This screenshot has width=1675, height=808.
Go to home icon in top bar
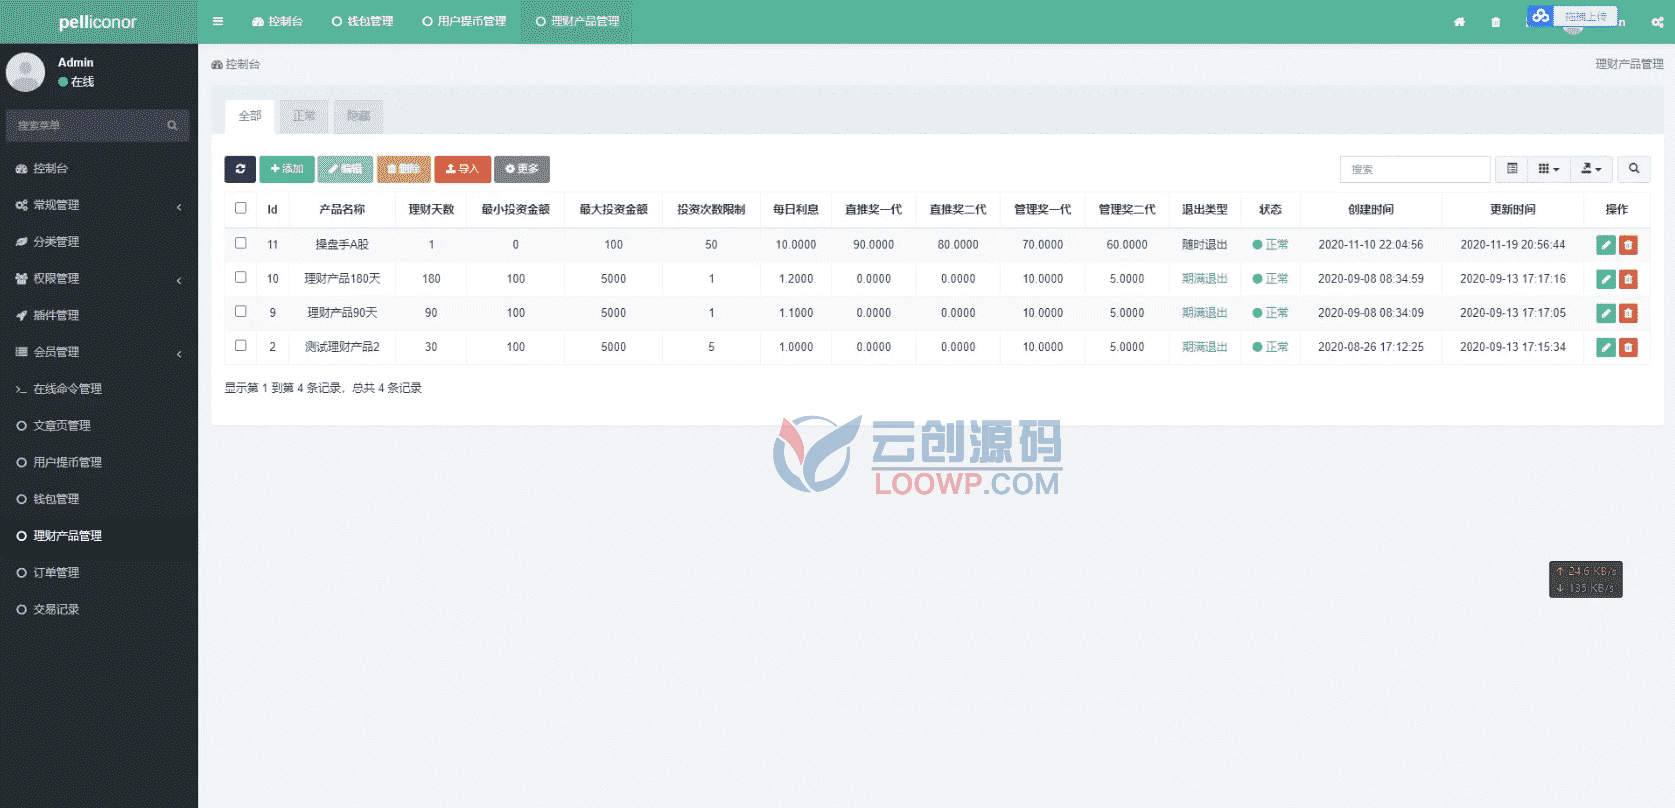[1459, 22]
